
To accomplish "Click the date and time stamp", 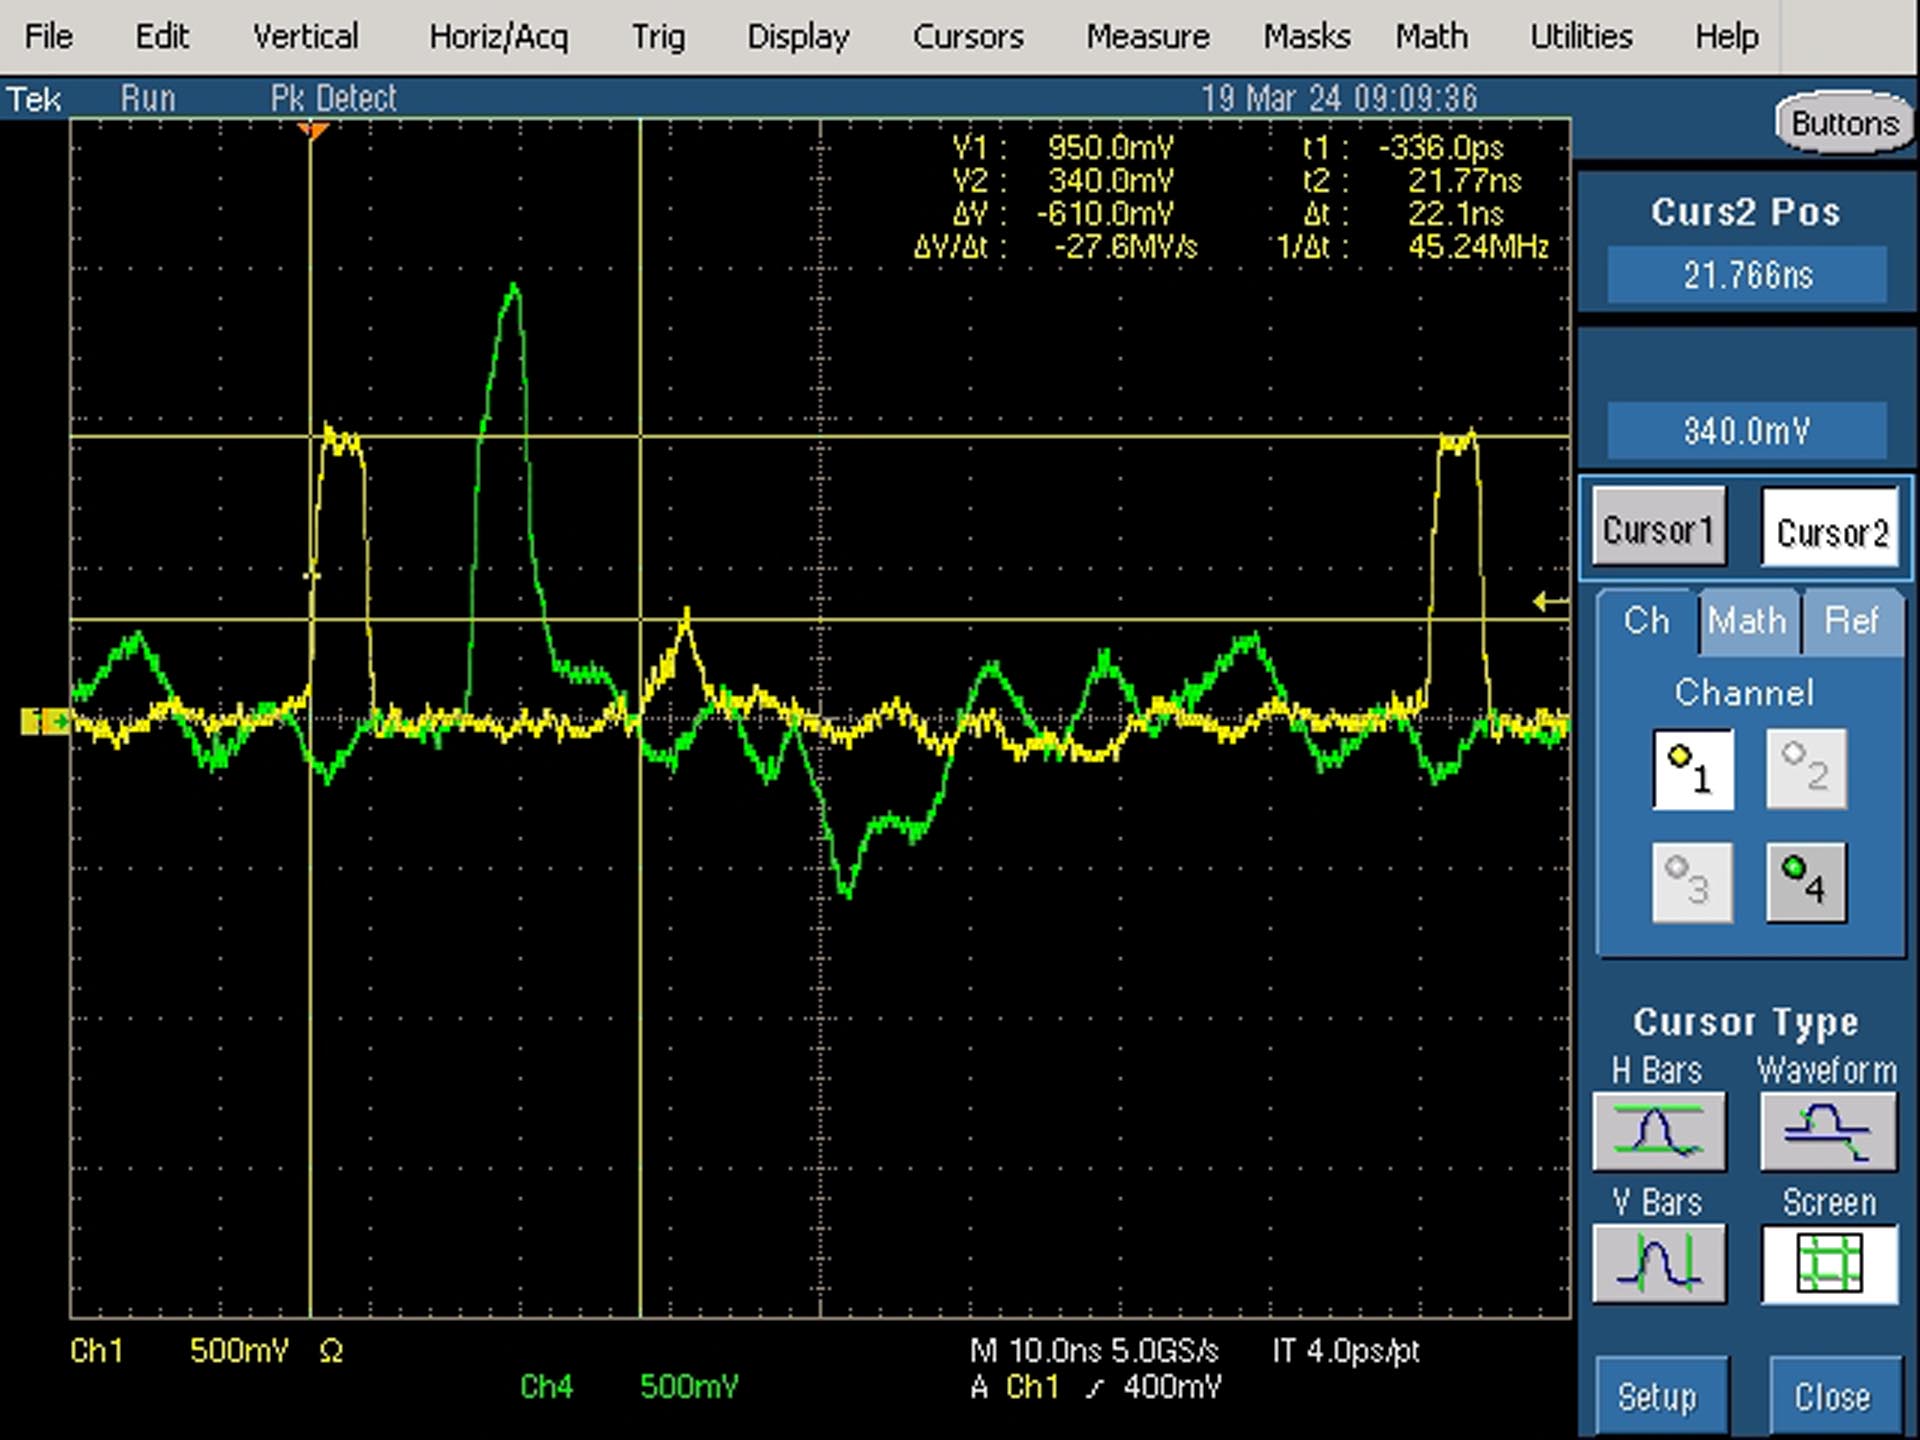I will point(1339,98).
